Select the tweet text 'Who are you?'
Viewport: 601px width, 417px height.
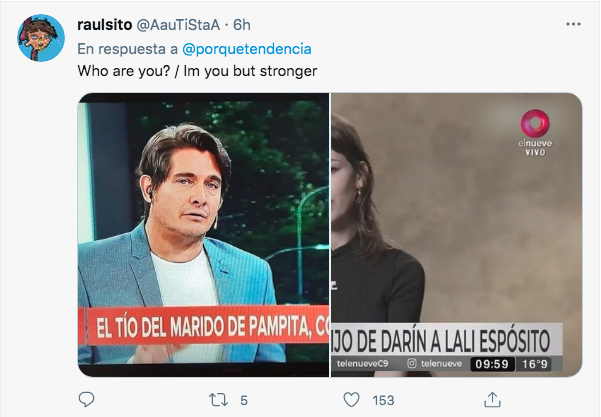click(x=123, y=71)
